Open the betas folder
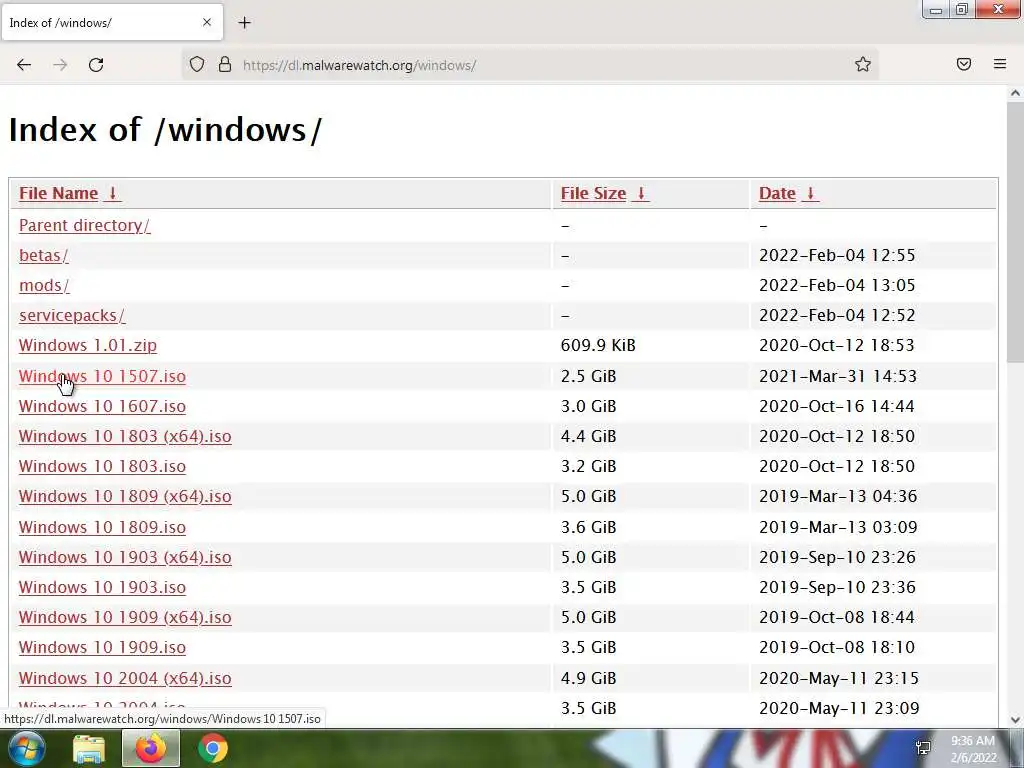This screenshot has height=768, width=1024. [44, 255]
